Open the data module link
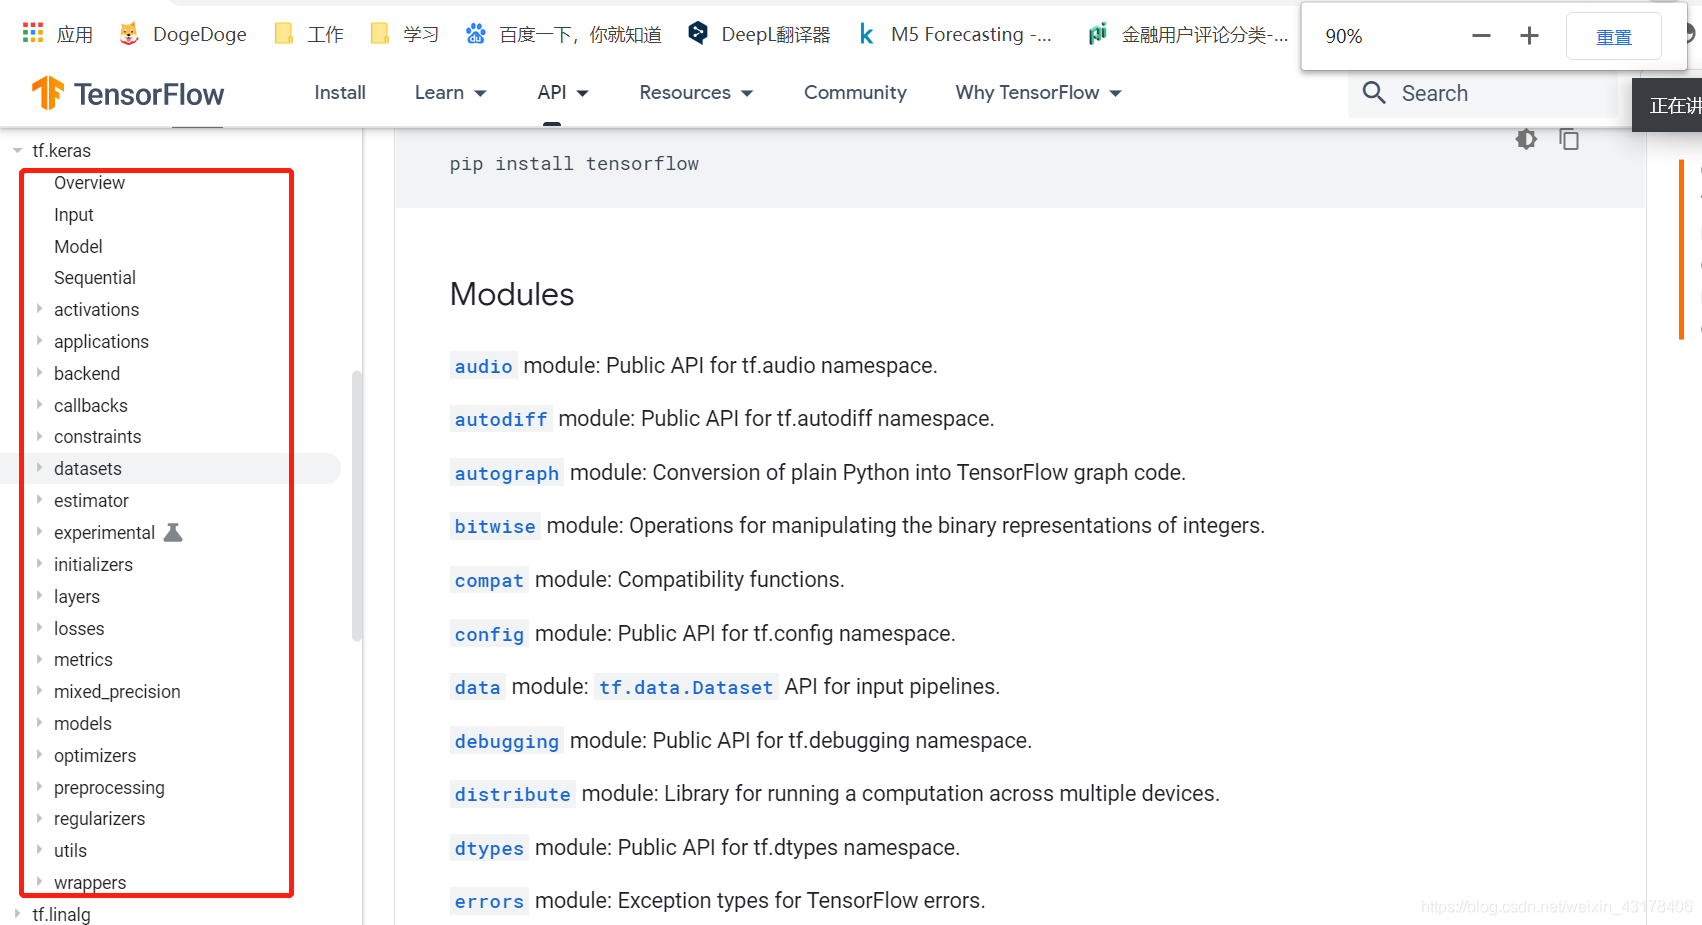The image size is (1702, 925). pos(477,687)
